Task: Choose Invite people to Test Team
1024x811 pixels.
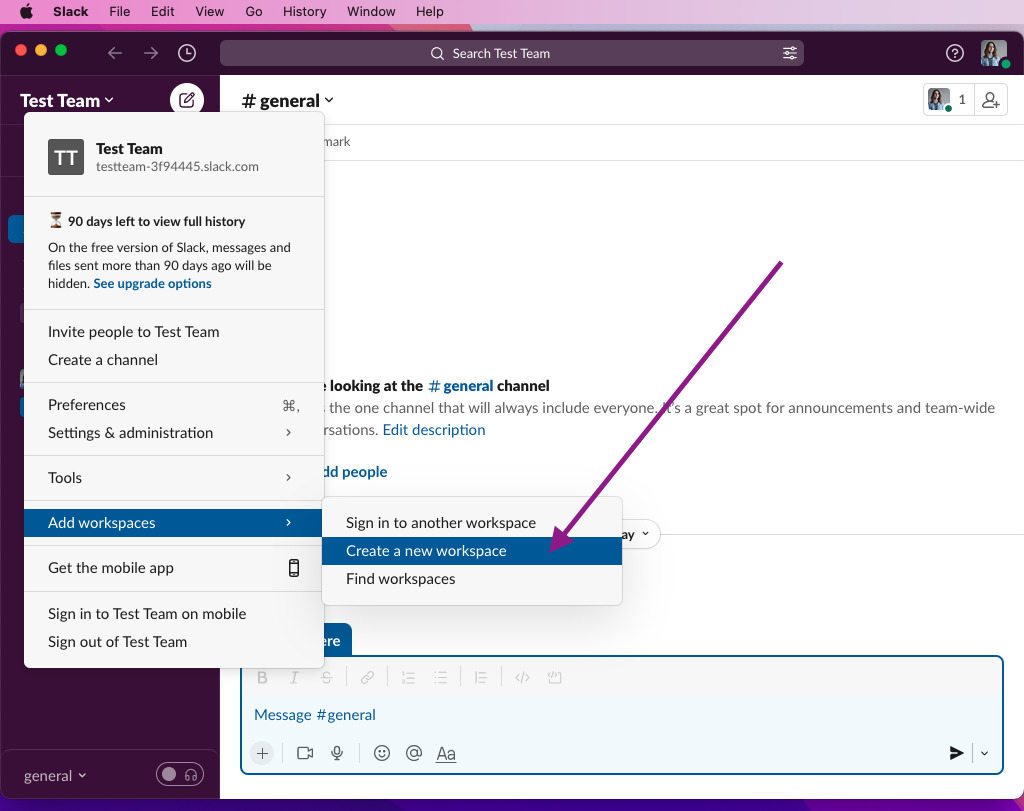Action: coord(173,332)
